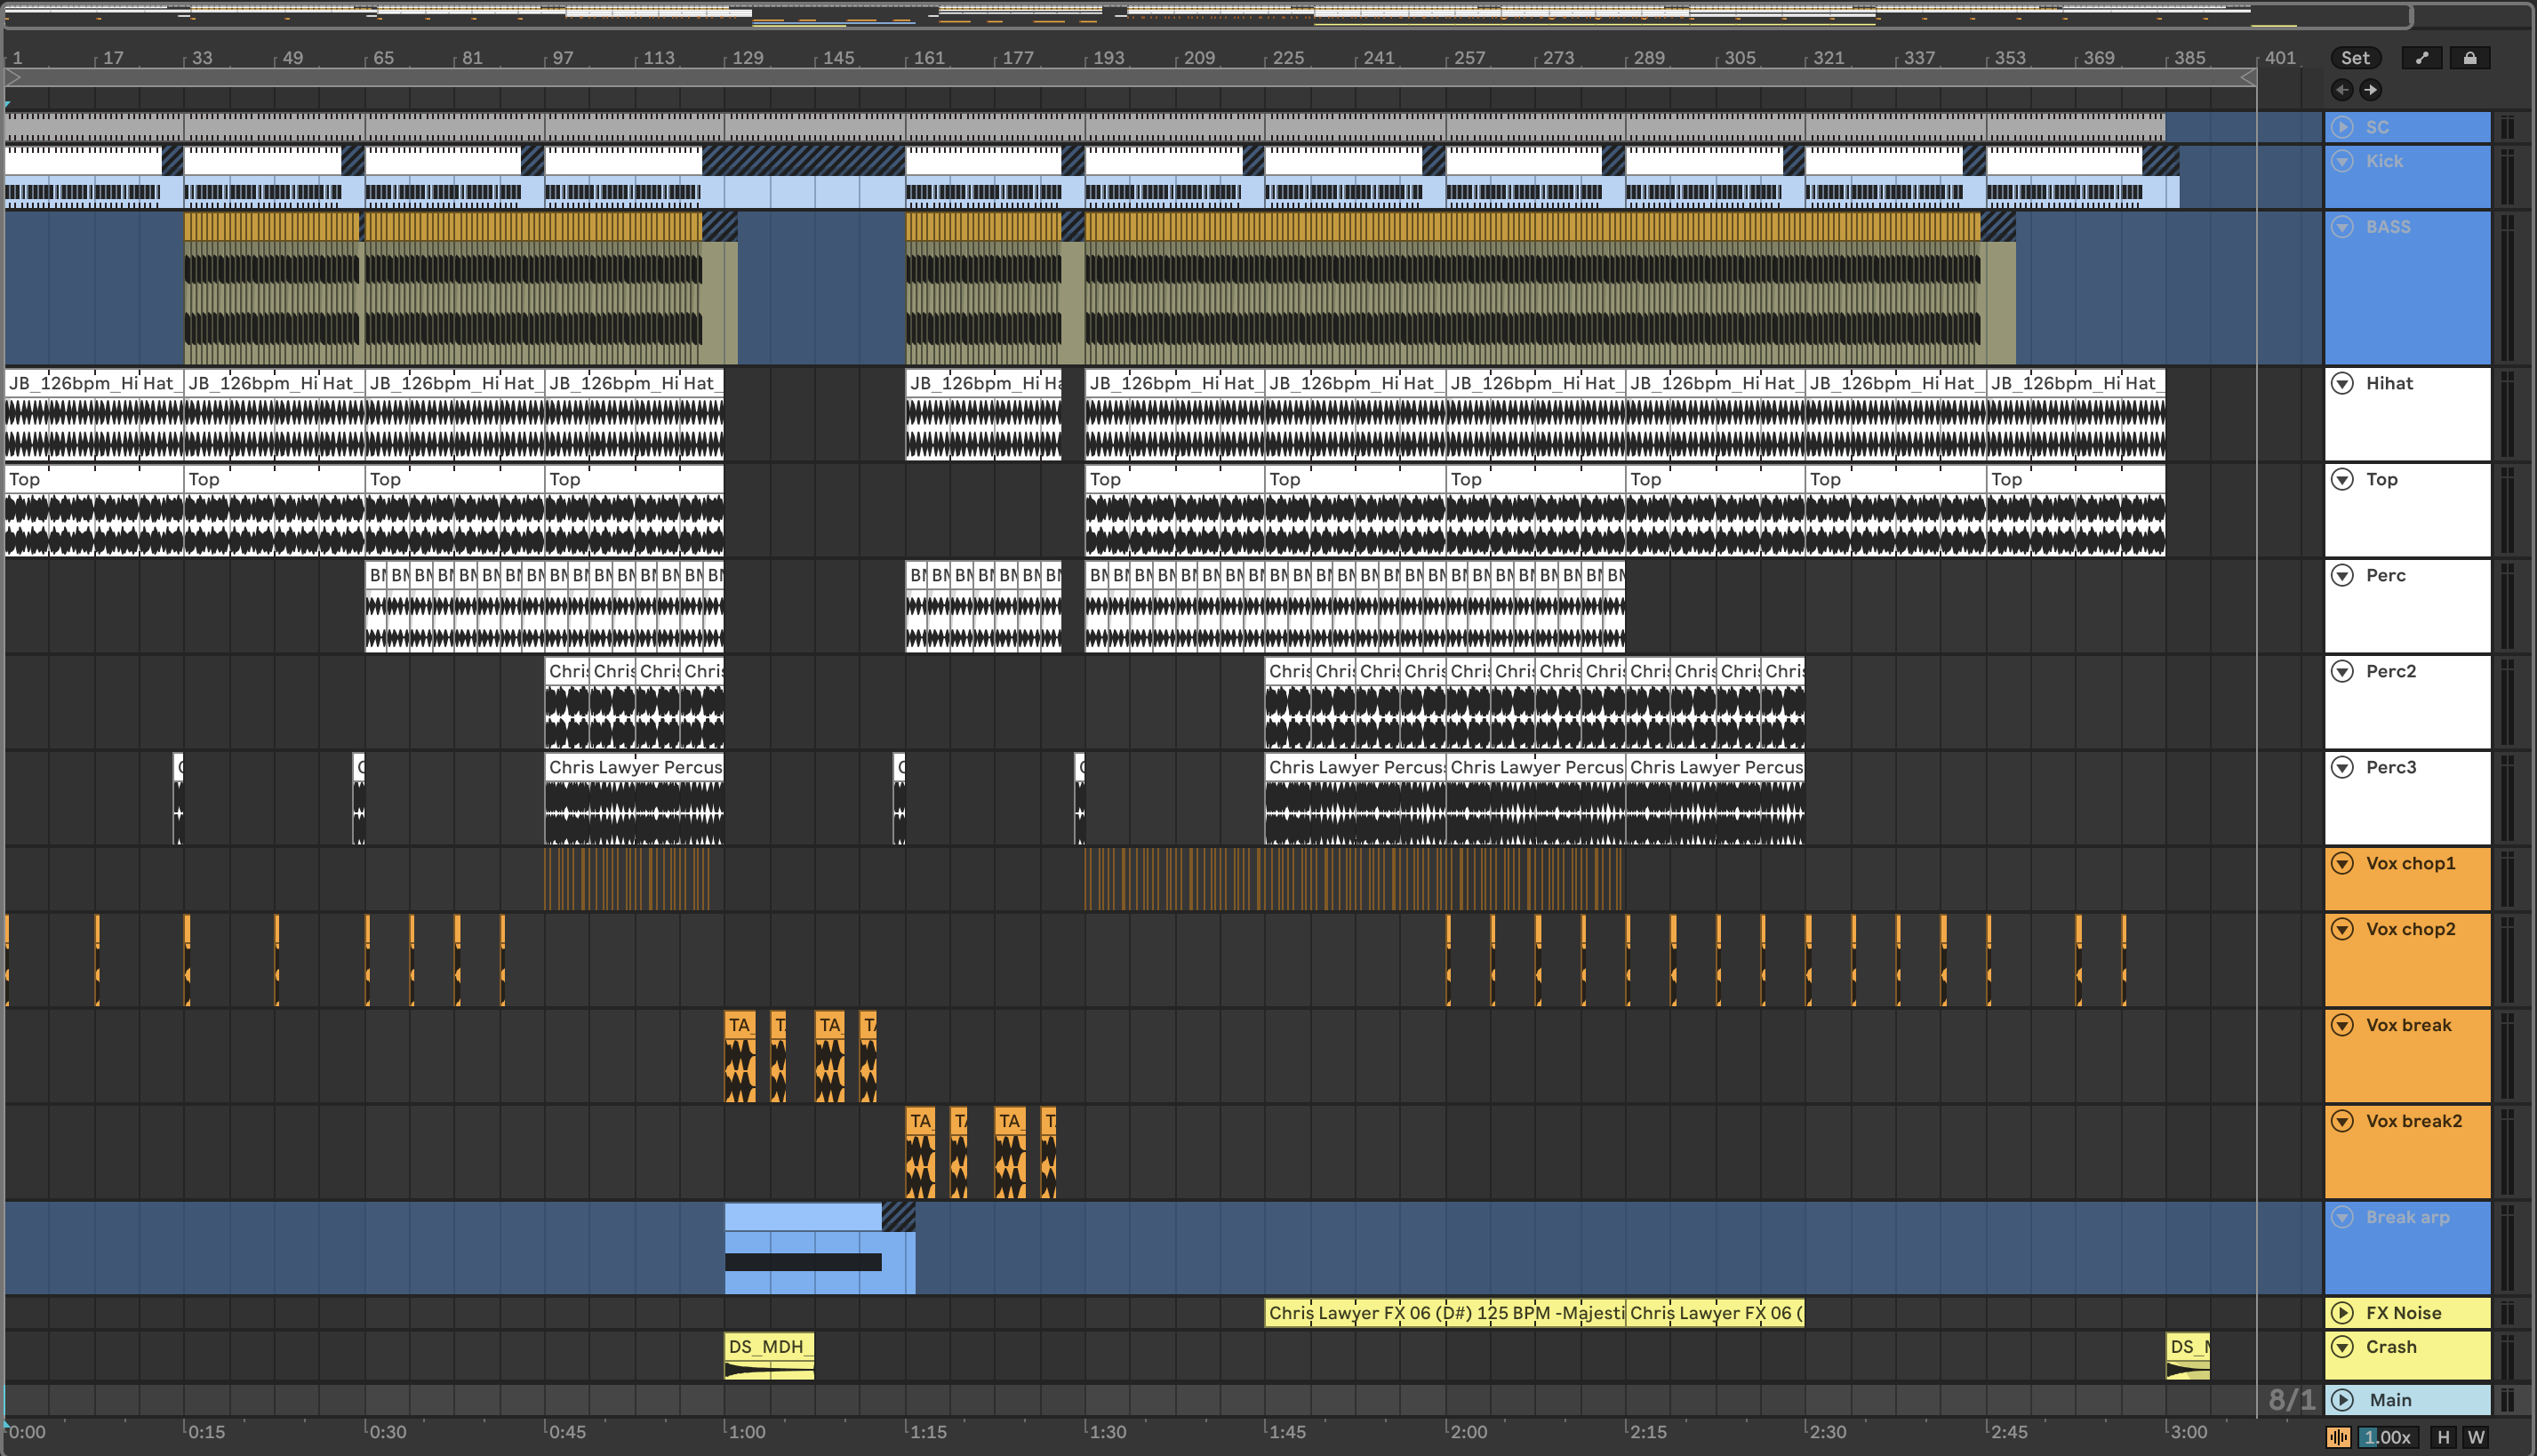Fold the Break arp track
The width and height of the screenshot is (2537, 1456).
[x=2342, y=1217]
